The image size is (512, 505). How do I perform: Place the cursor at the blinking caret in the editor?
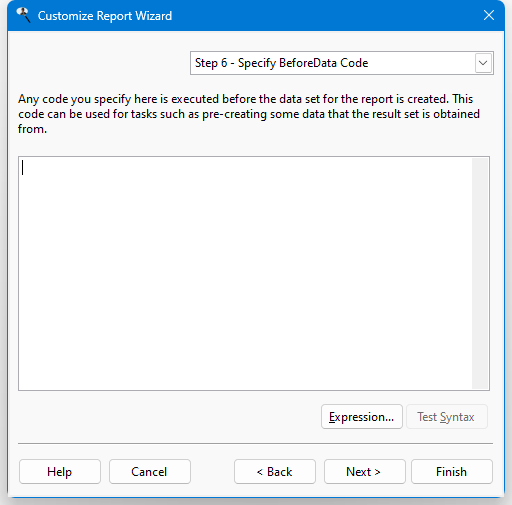23,168
